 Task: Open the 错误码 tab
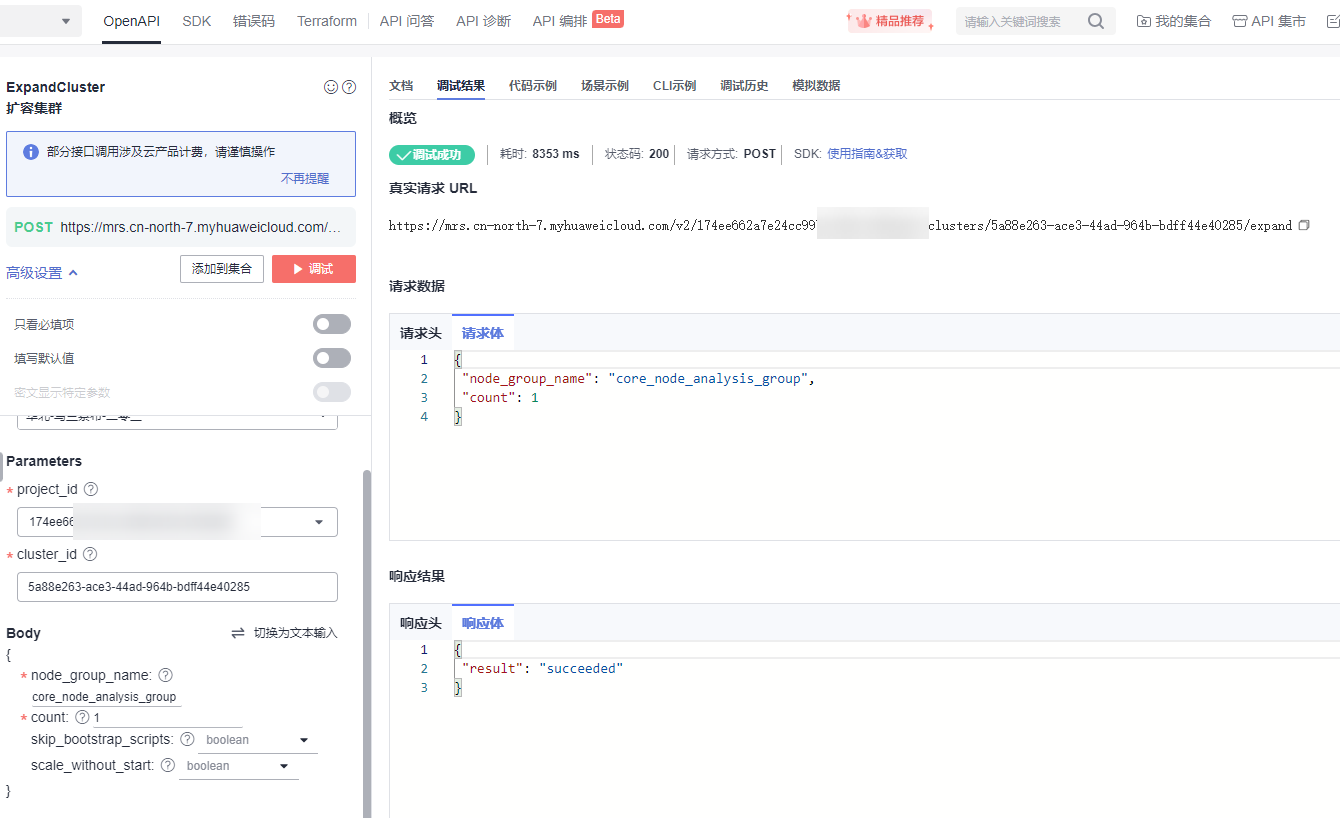coord(254,21)
